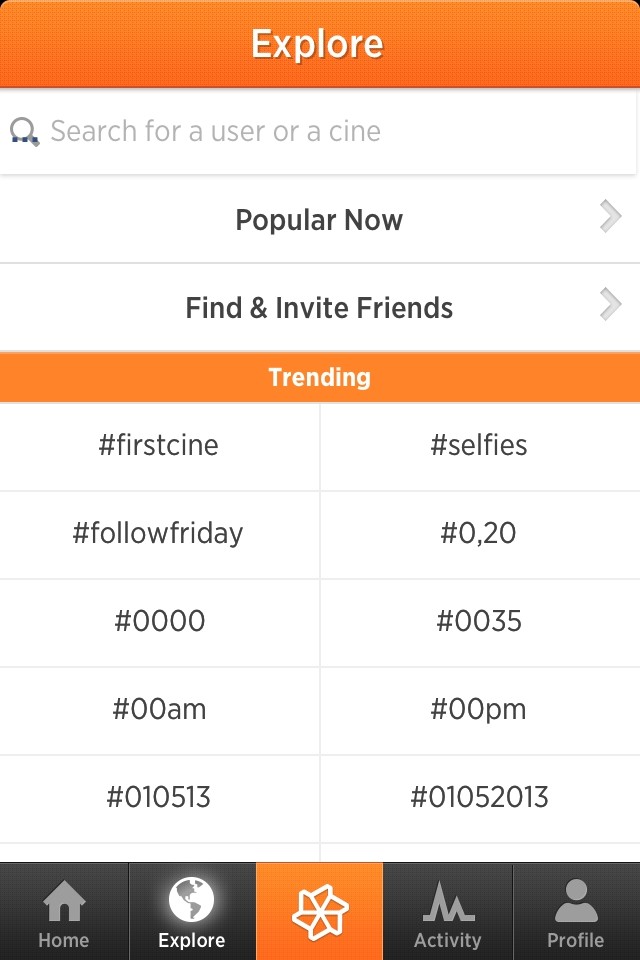The height and width of the screenshot is (960, 640).
Task: Open Find & Invite Friends chevron arrow
Action: (x=610, y=304)
